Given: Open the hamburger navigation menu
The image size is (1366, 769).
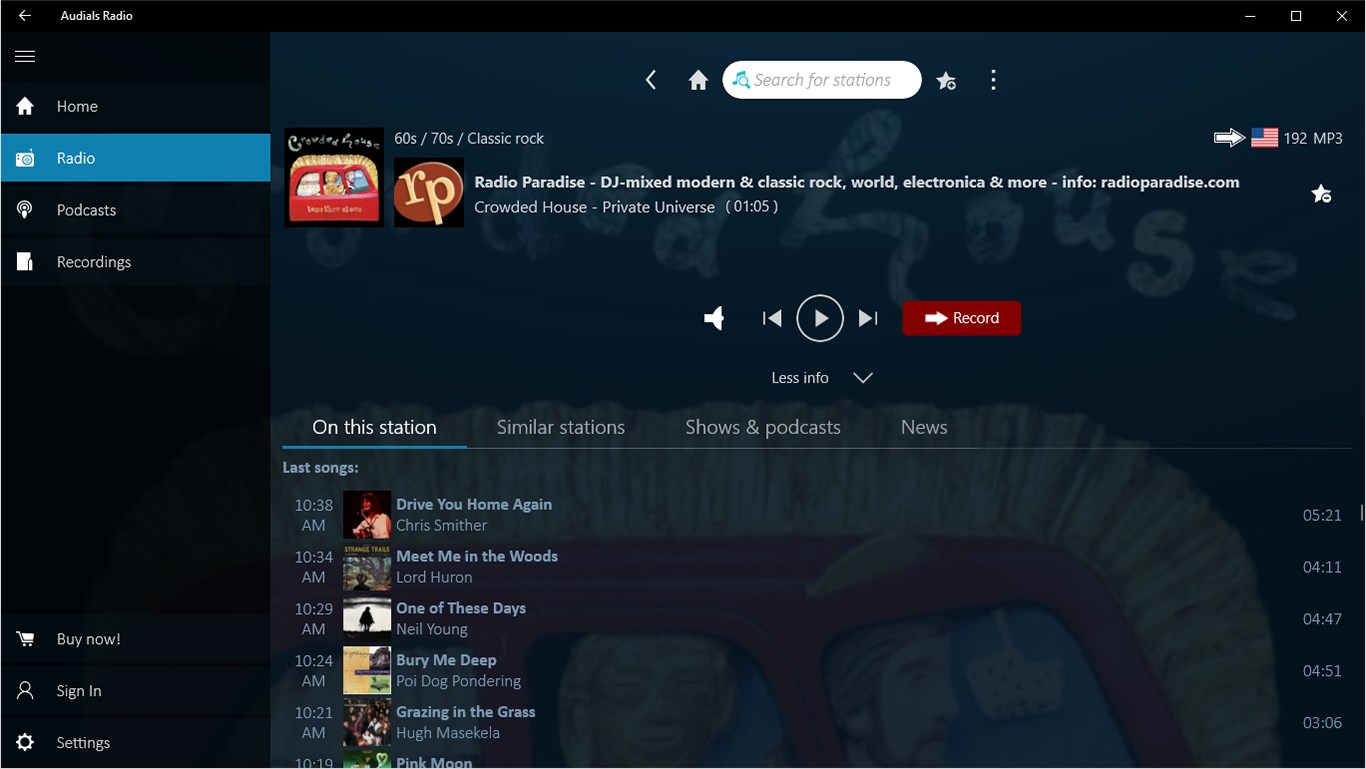Looking at the screenshot, I should (25, 56).
